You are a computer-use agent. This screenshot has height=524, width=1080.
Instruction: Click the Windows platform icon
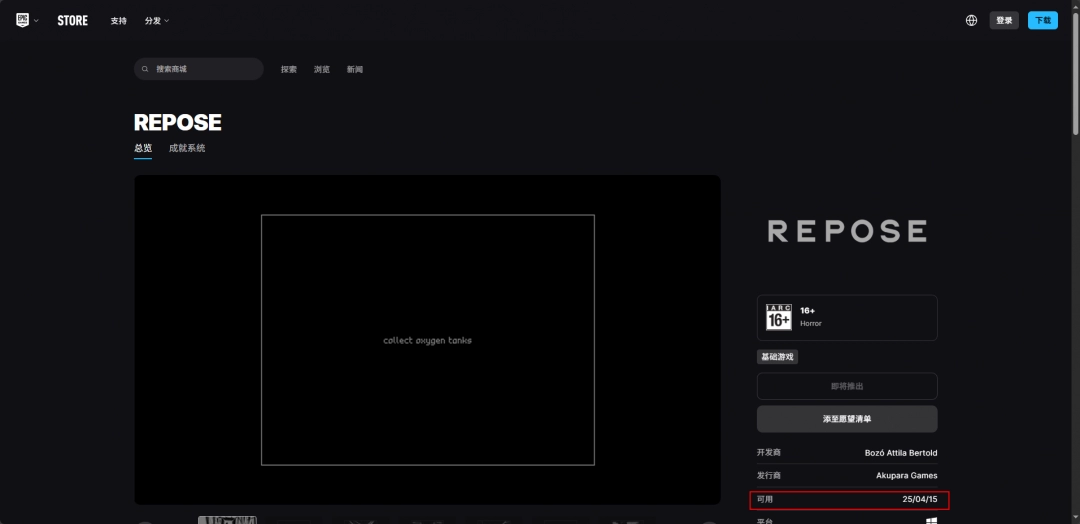pos(931,520)
